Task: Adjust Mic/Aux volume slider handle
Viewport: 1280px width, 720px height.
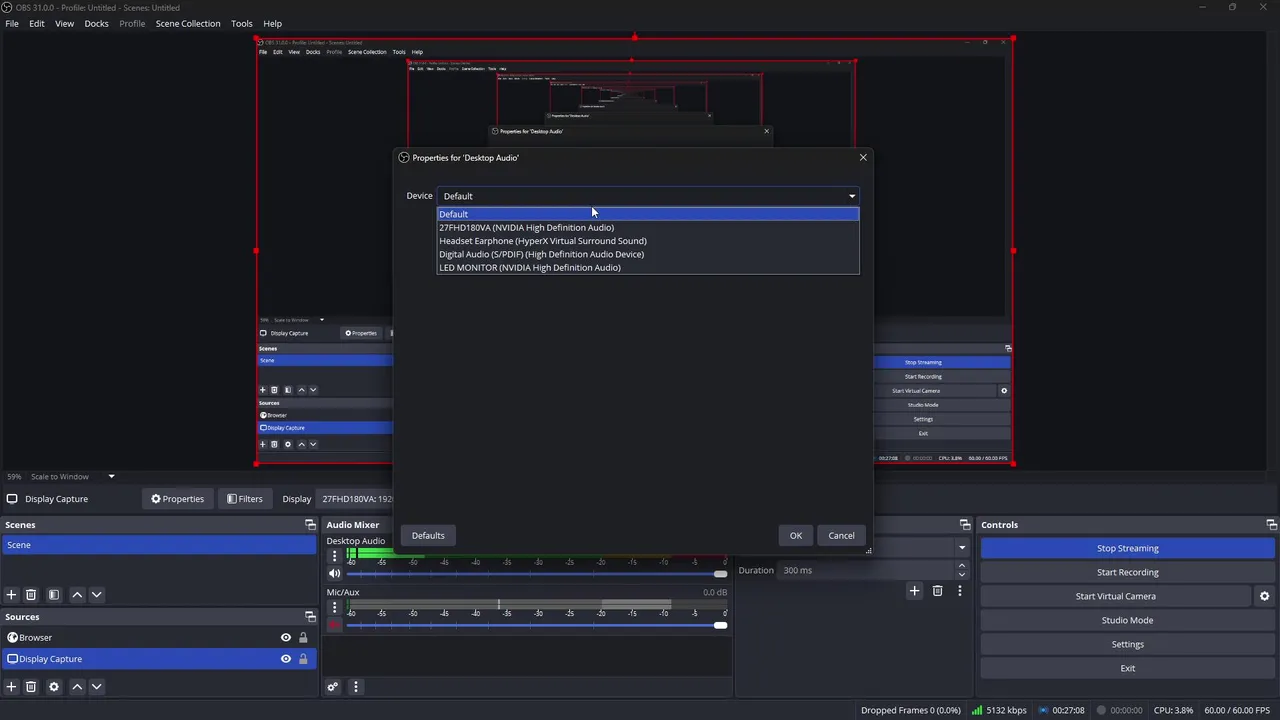Action: pyautogui.click(x=720, y=626)
